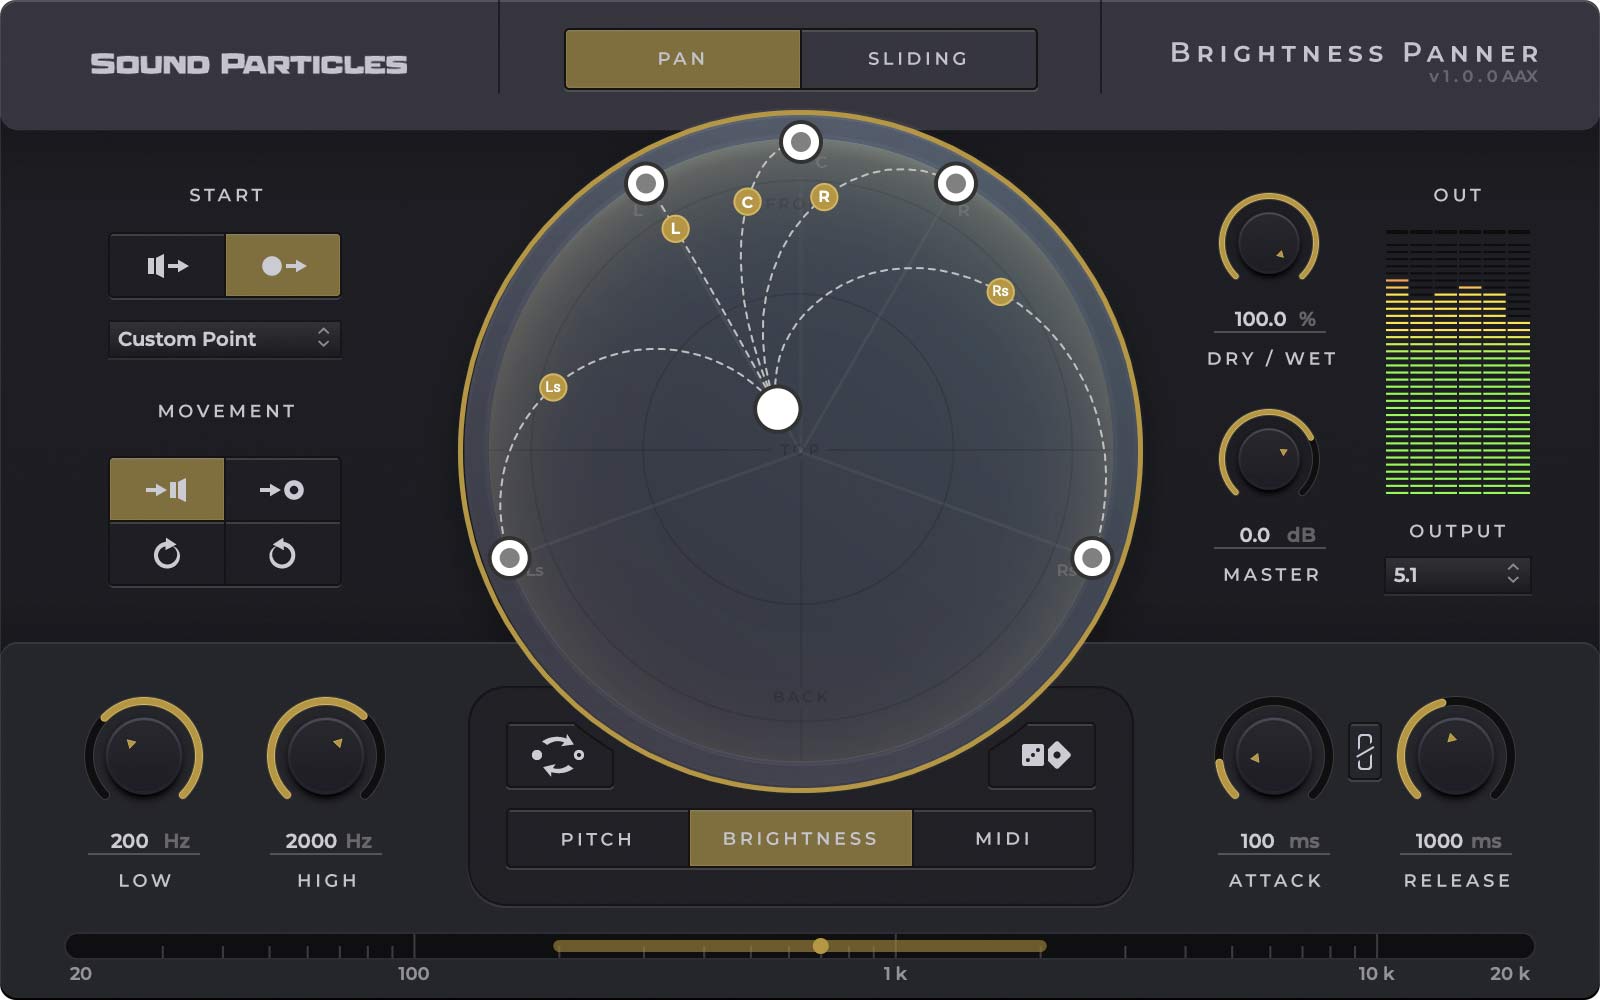Click the counterclockwise rotation movement icon
1600x1000 pixels.
pos(283,555)
